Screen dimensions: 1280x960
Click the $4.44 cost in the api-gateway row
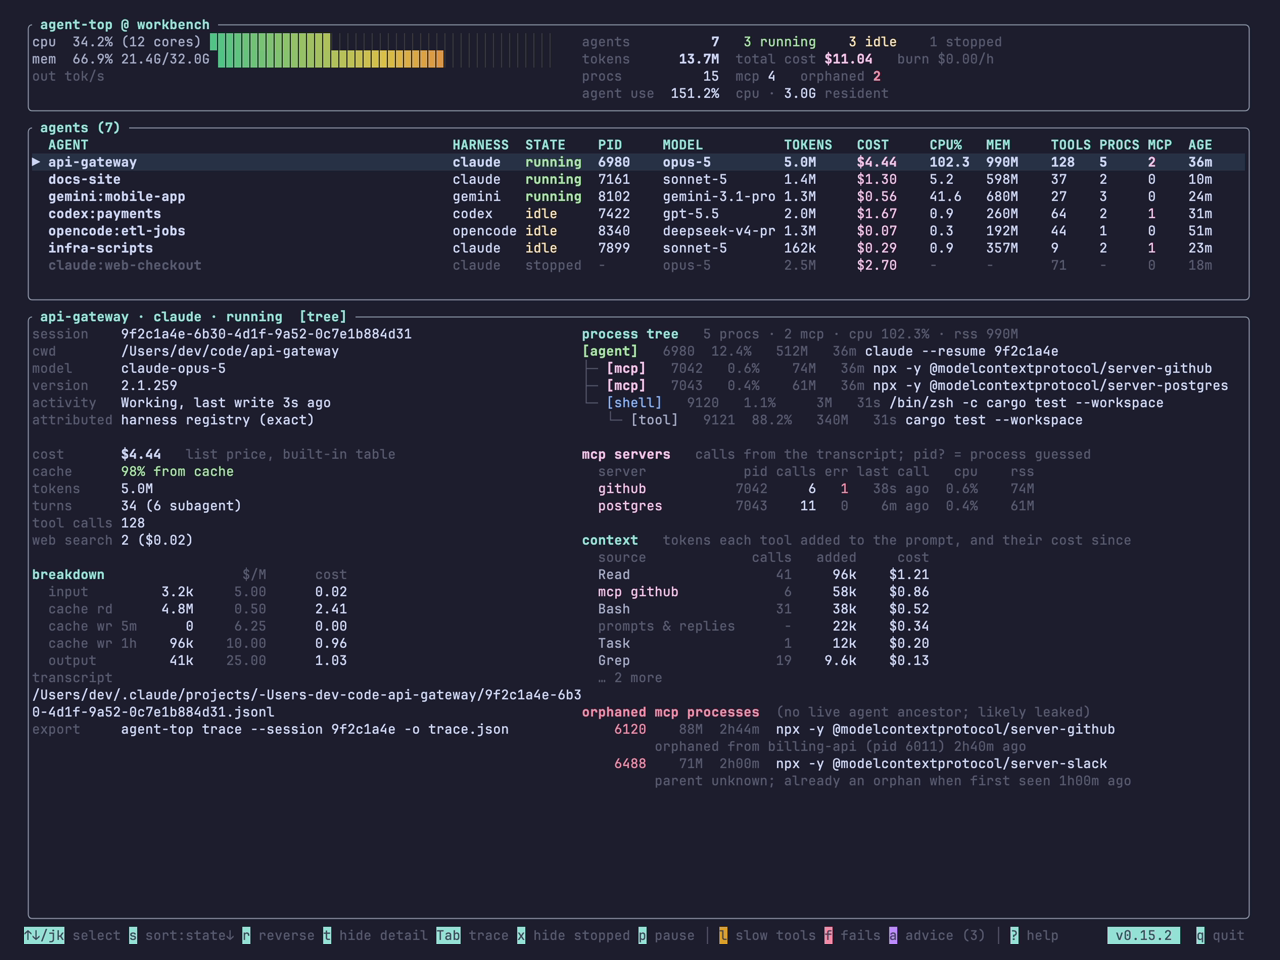tap(877, 162)
